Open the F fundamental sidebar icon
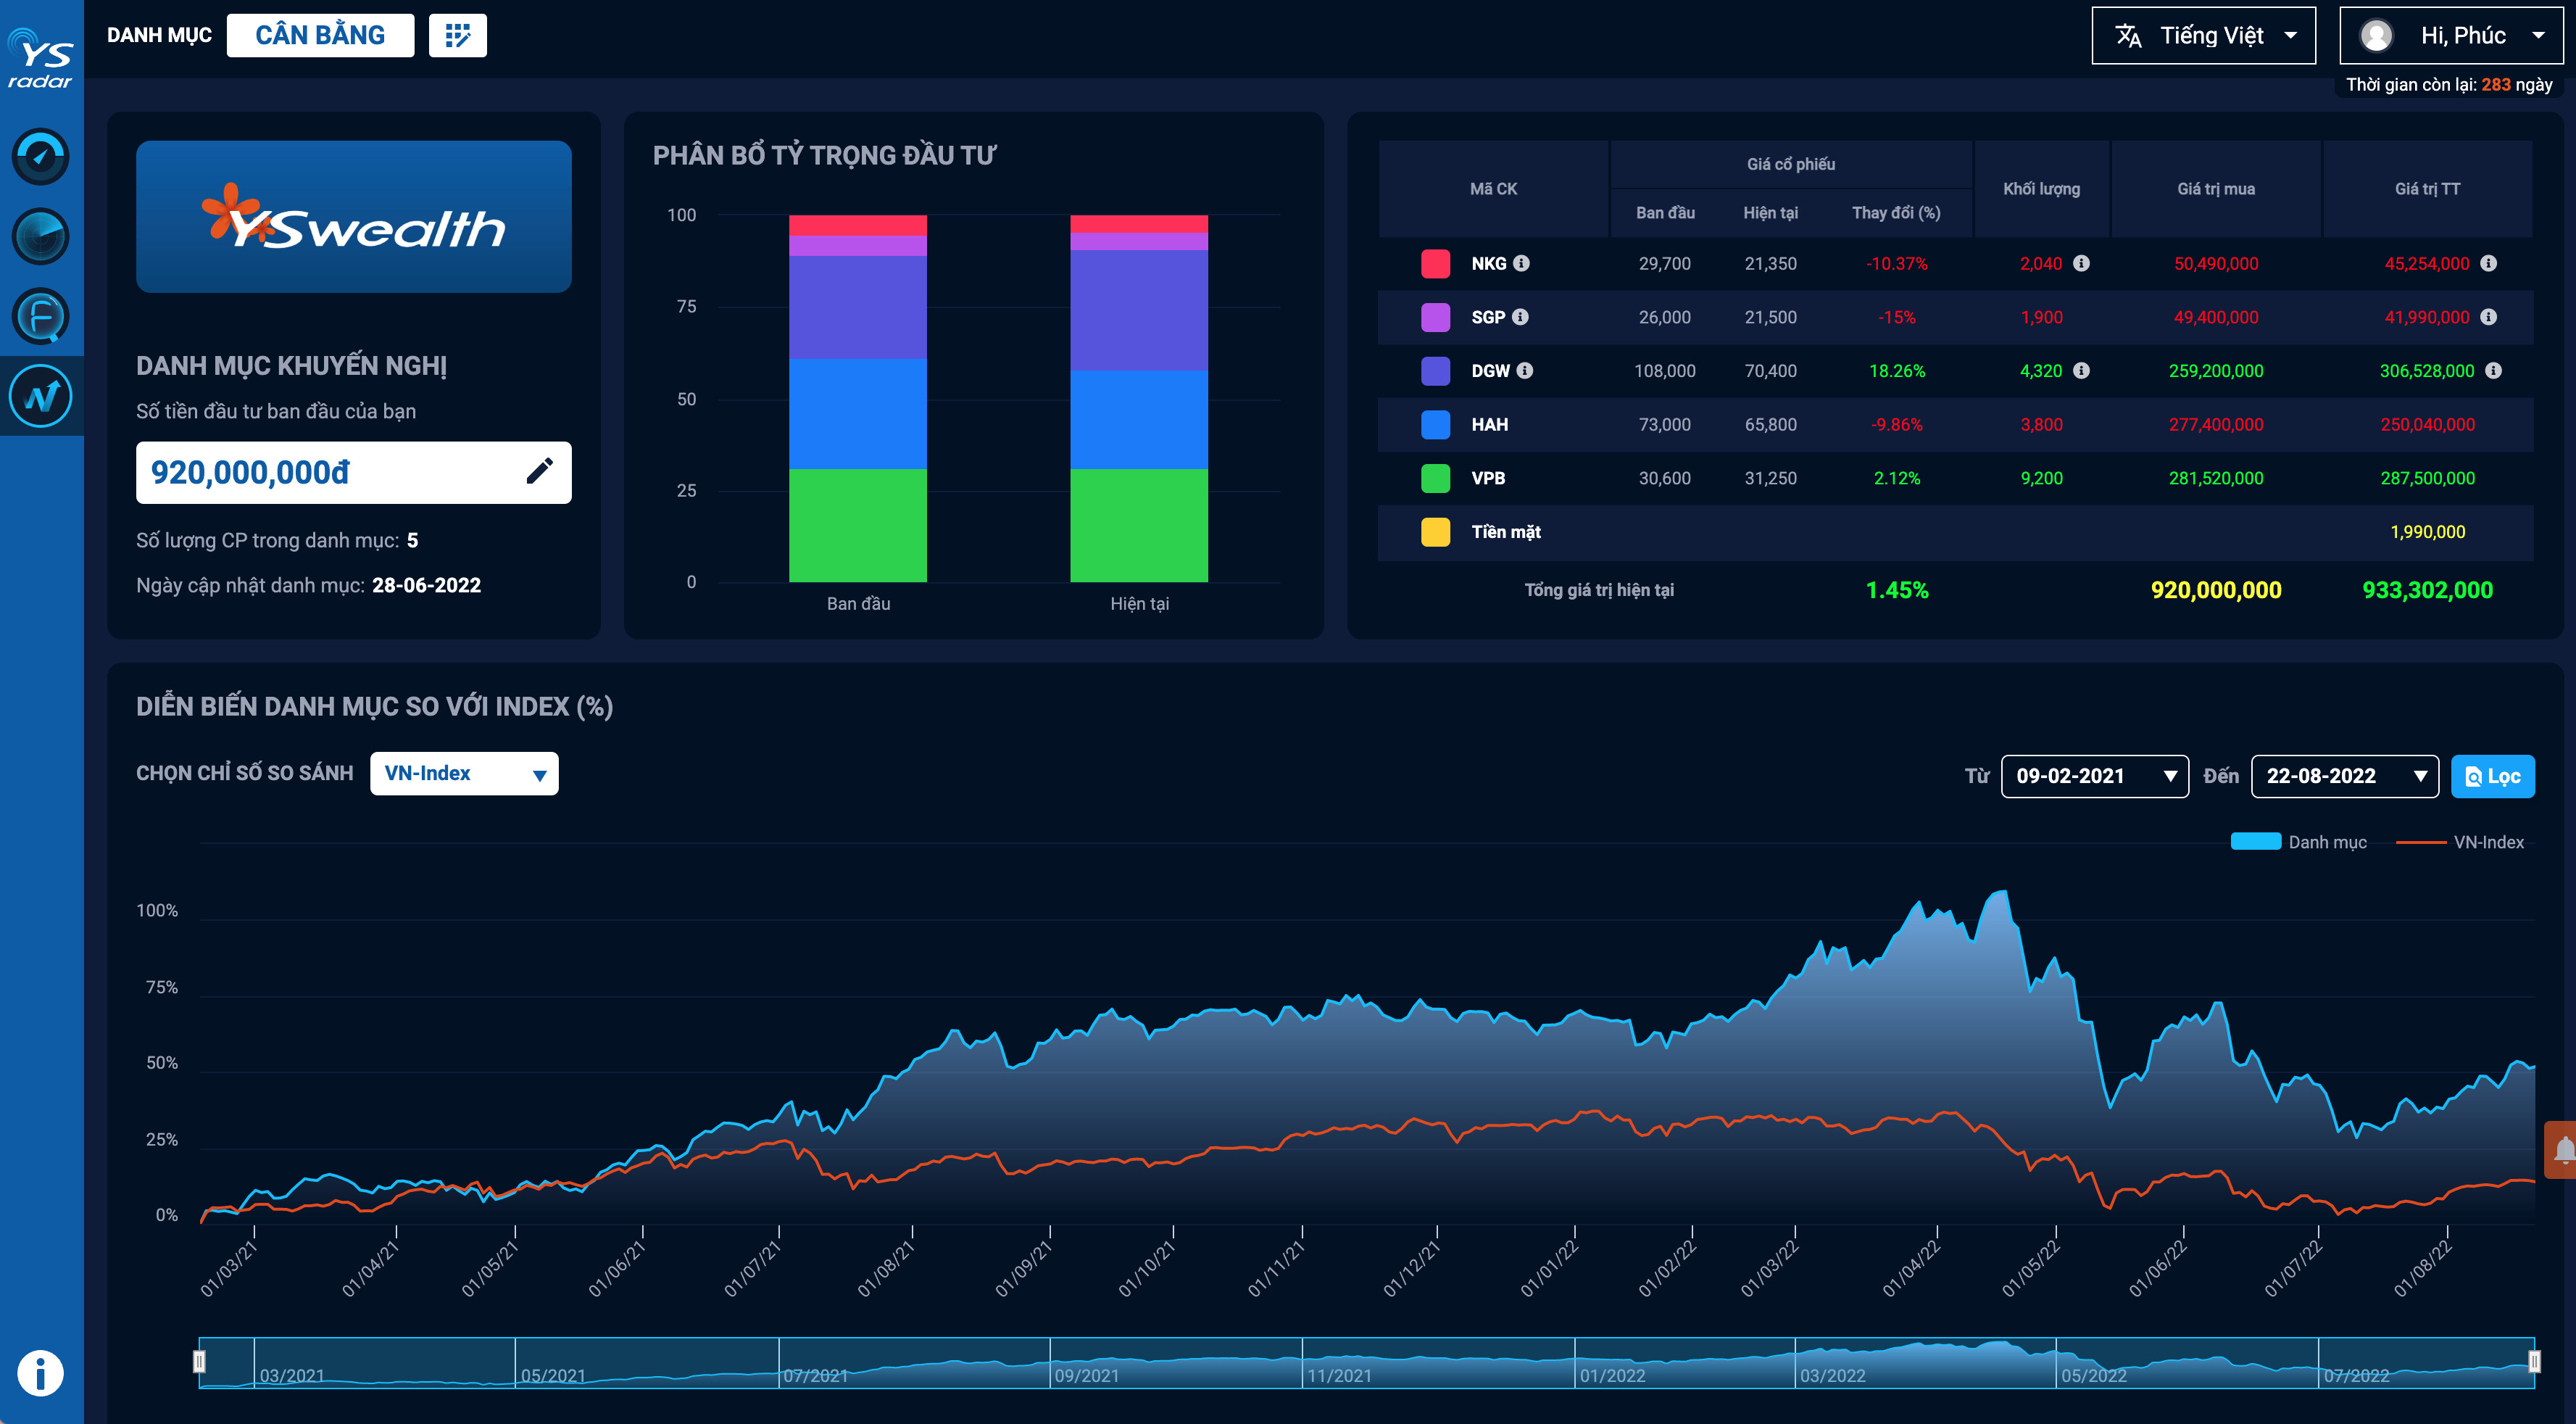This screenshot has width=2576, height=1424. pos(40,317)
